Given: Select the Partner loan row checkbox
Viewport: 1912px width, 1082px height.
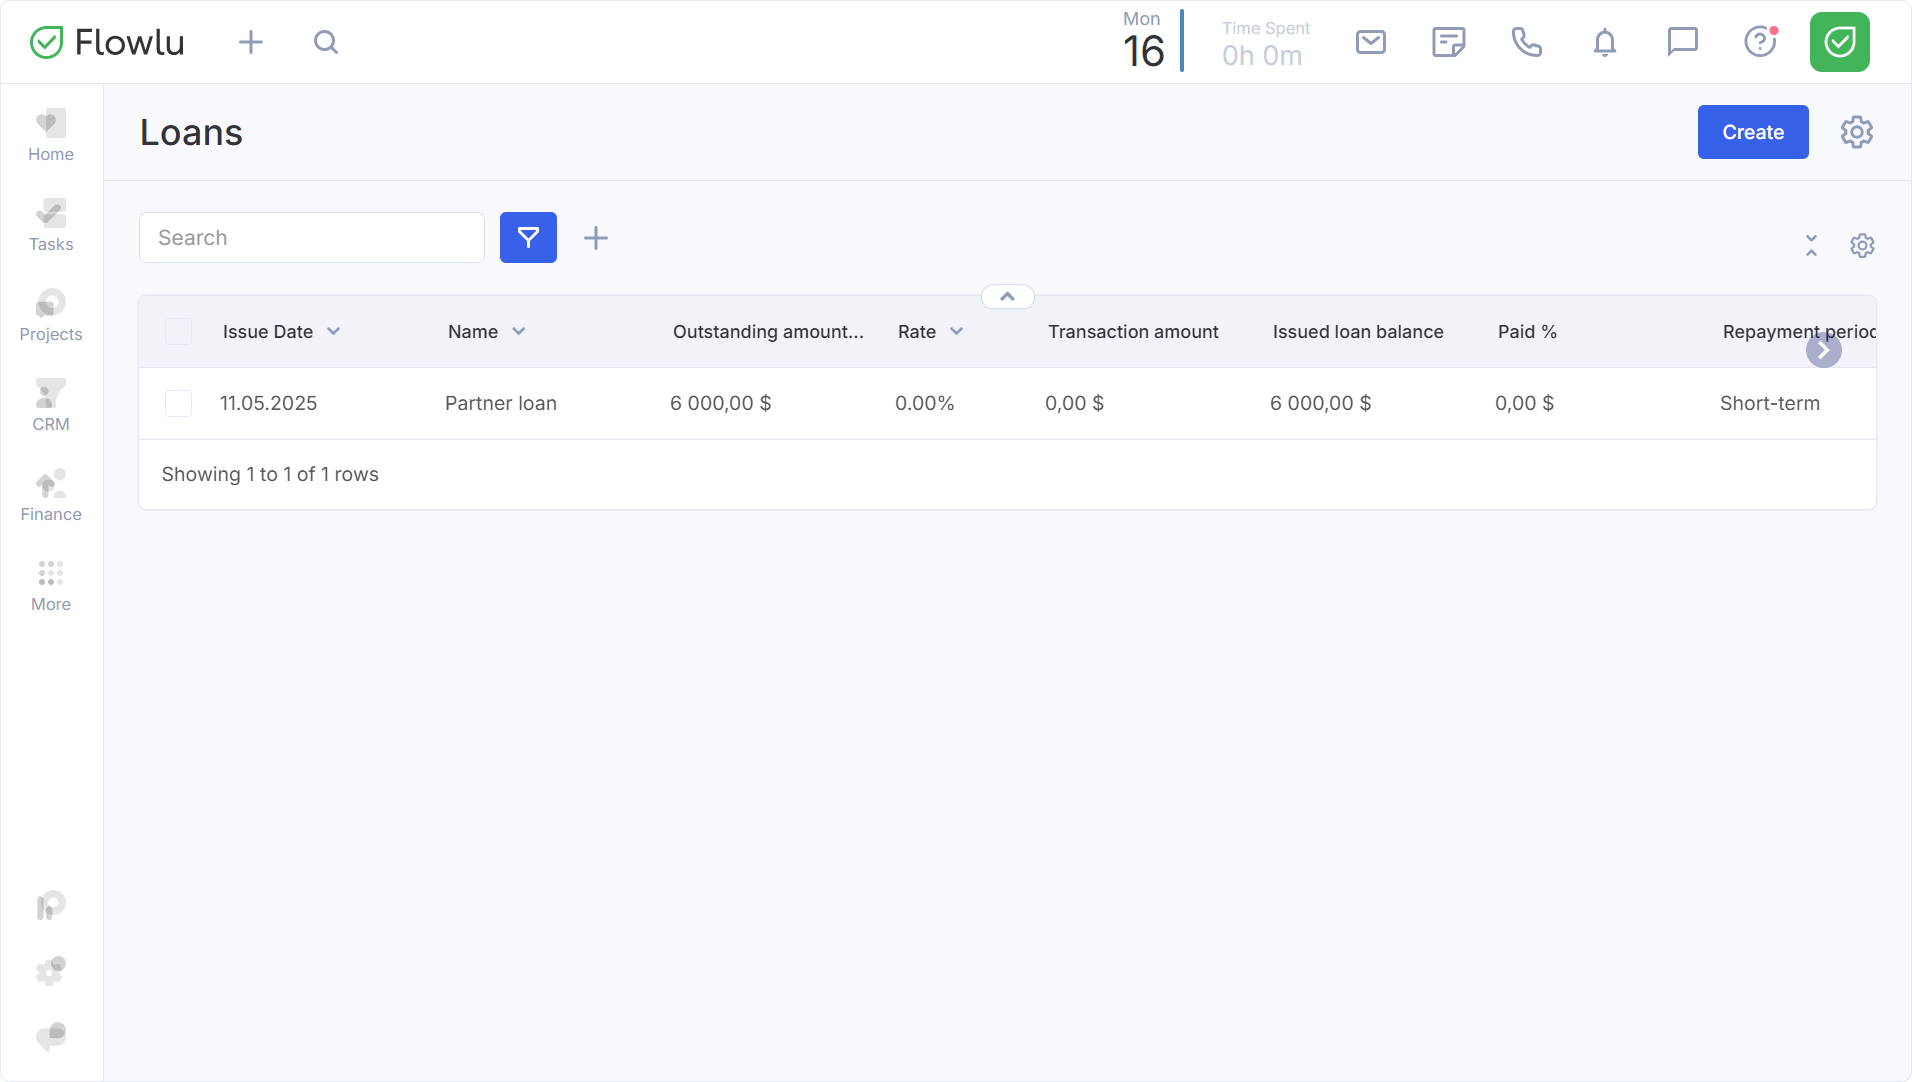Looking at the screenshot, I should coord(178,404).
